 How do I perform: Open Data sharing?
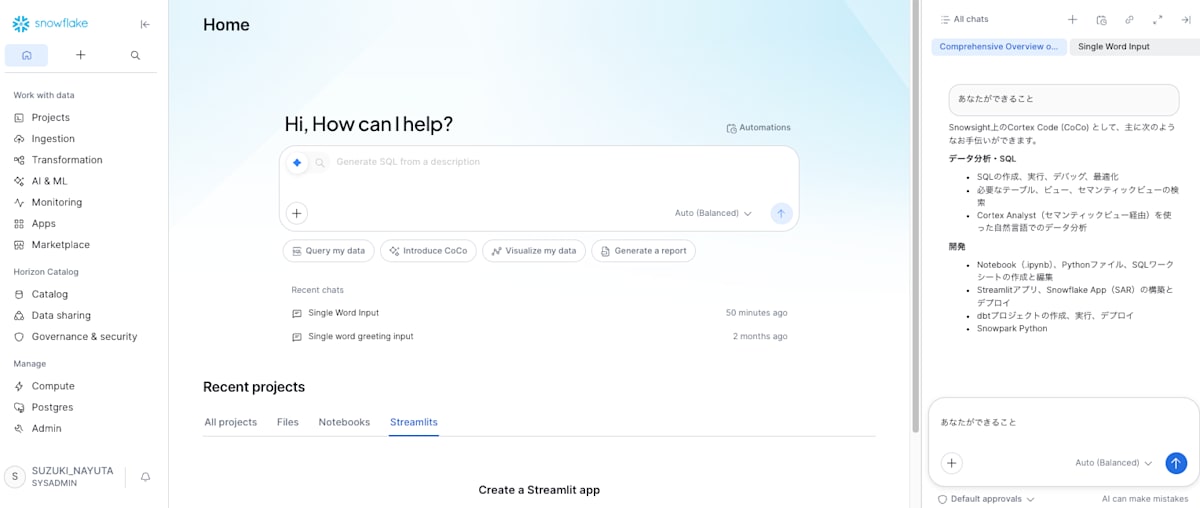[61, 315]
